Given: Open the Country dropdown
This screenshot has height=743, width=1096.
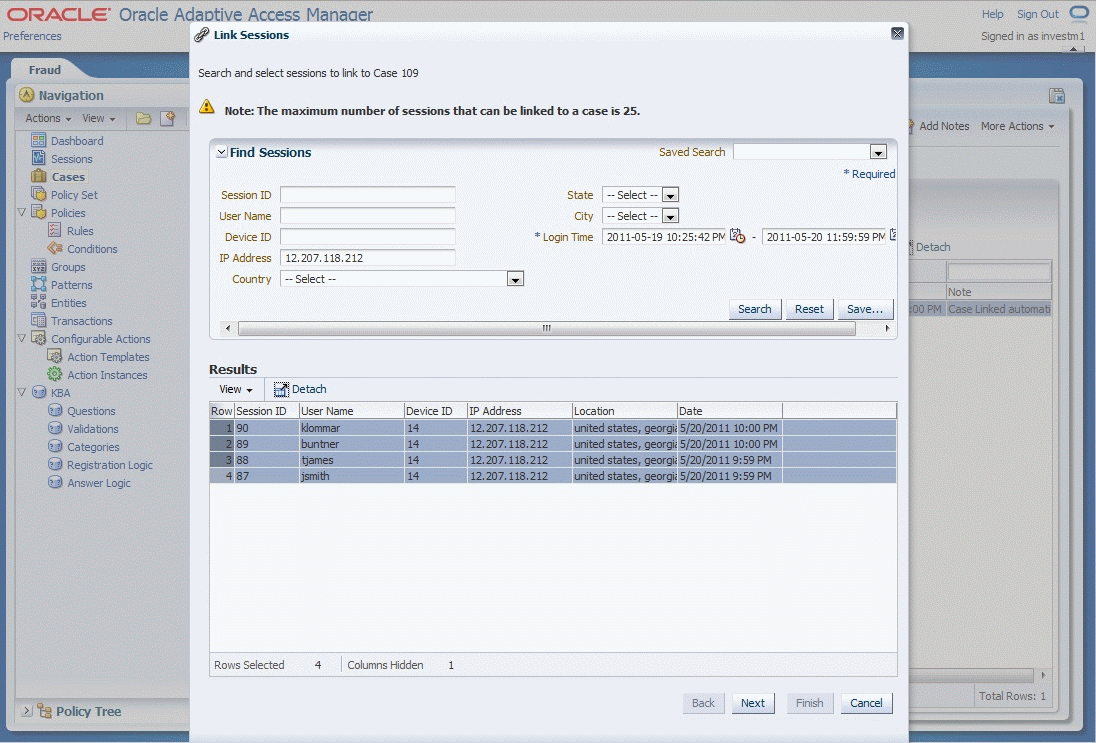Looking at the screenshot, I should coord(516,278).
